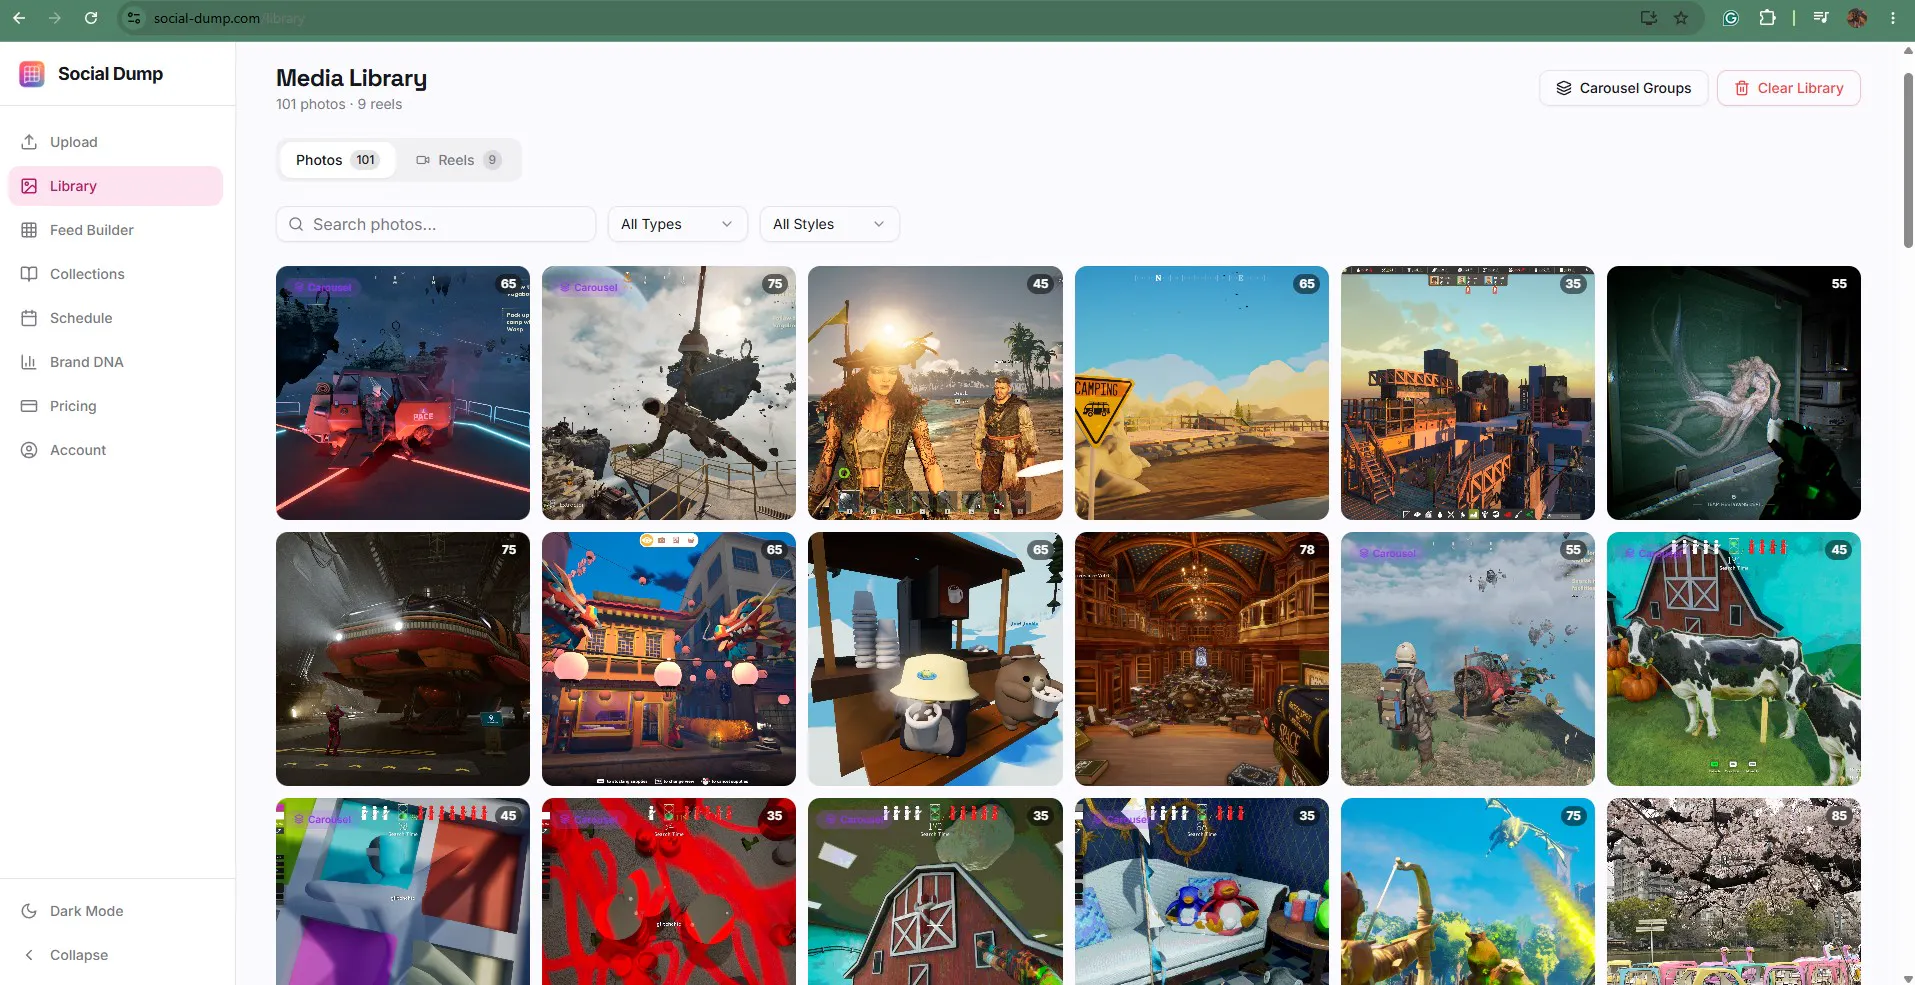Image resolution: width=1915 pixels, height=985 pixels.
Task: Open the shipping container base photo
Action: tap(1468, 393)
